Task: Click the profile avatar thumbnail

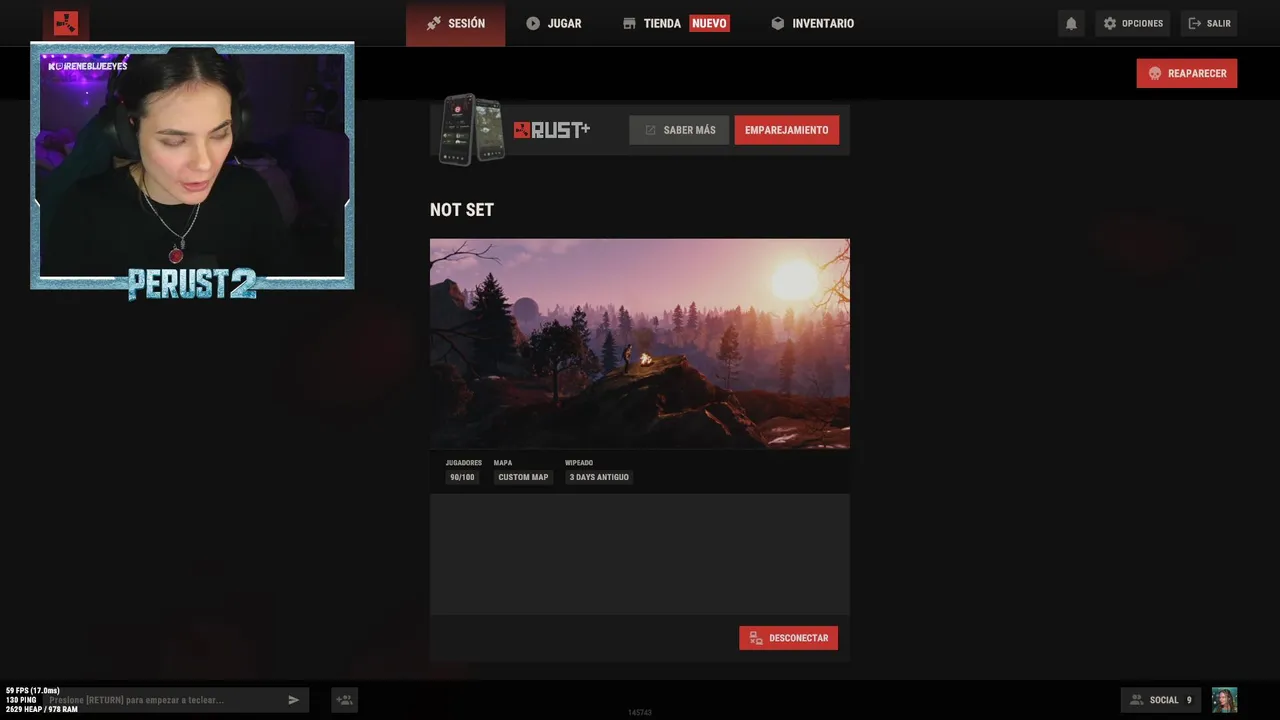Action: [1224, 700]
